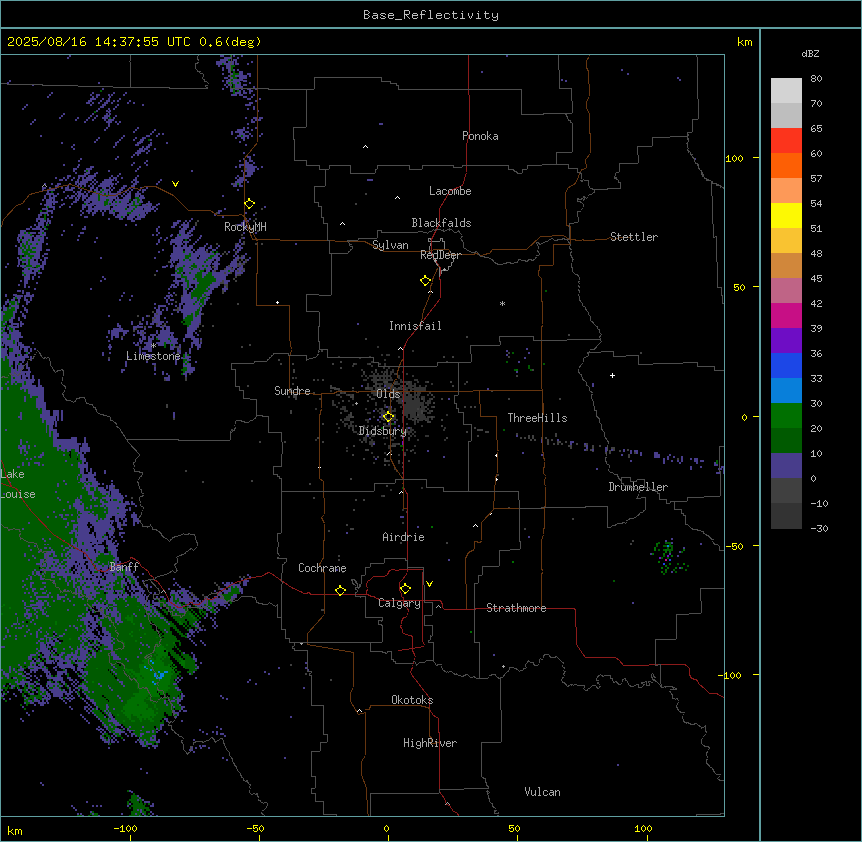Click the yellow marker below Cochrane
862x842 pixels.
[x=340, y=590]
